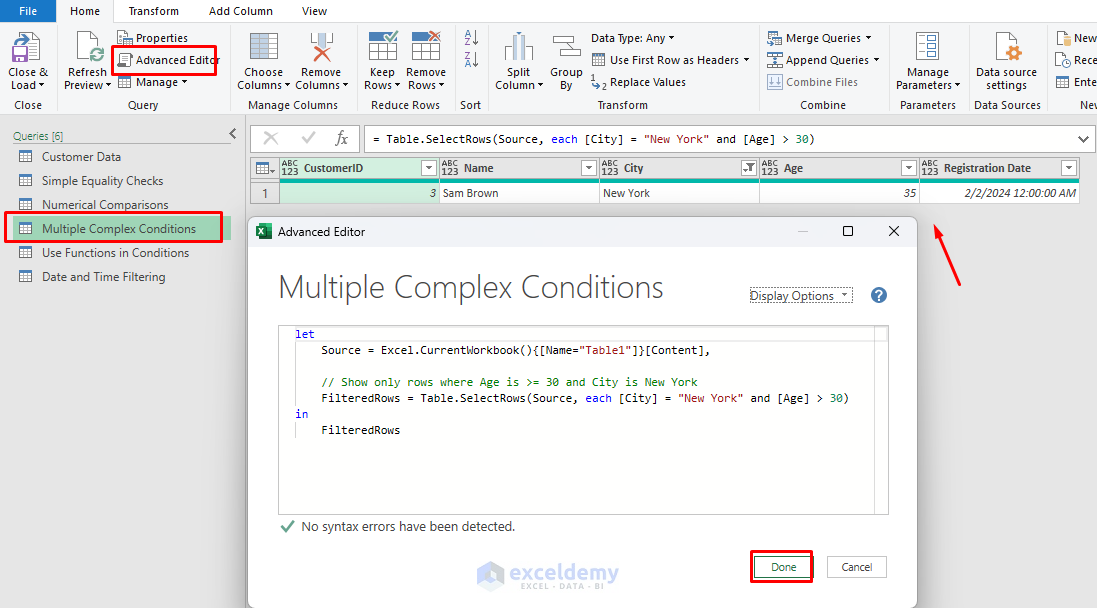The width and height of the screenshot is (1097, 608).
Task: Click the Remove Rows icon
Action: click(x=426, y=47)
